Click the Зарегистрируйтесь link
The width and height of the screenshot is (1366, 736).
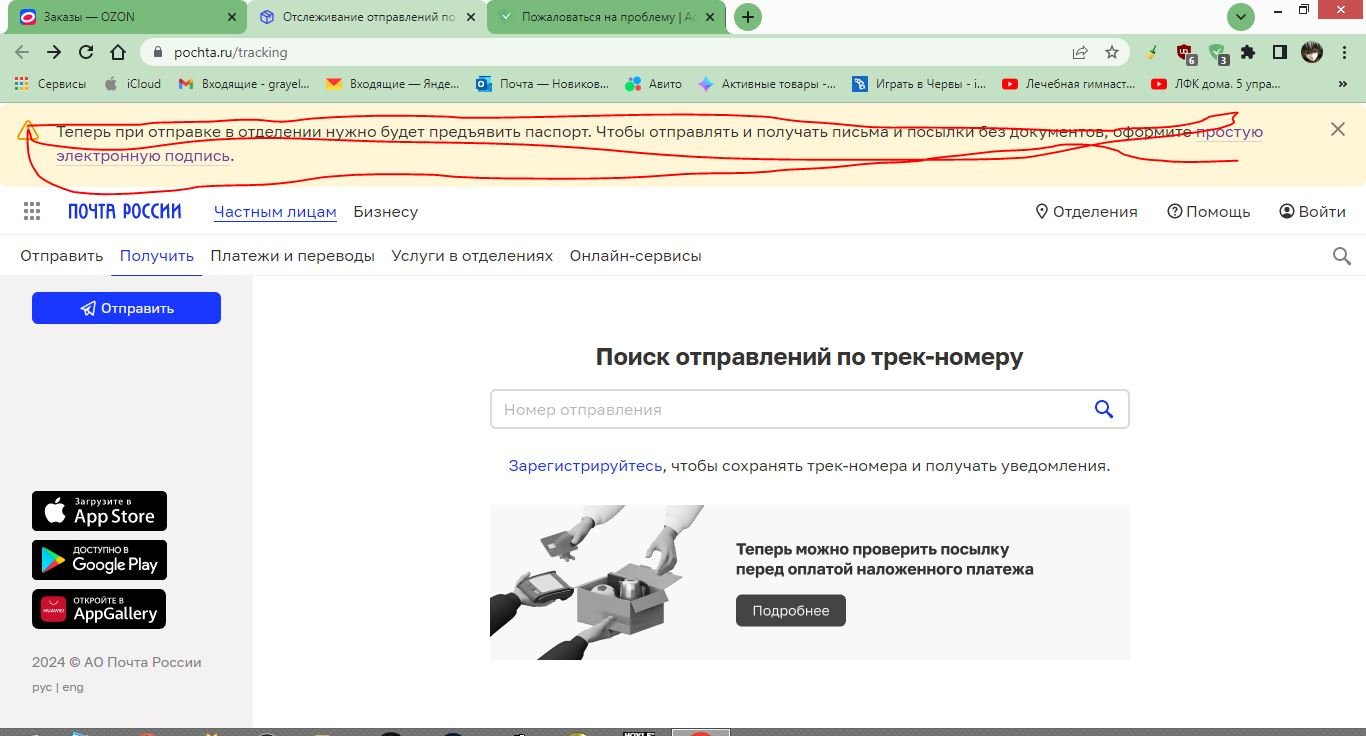pyautogui.click(x=584, y=465)
